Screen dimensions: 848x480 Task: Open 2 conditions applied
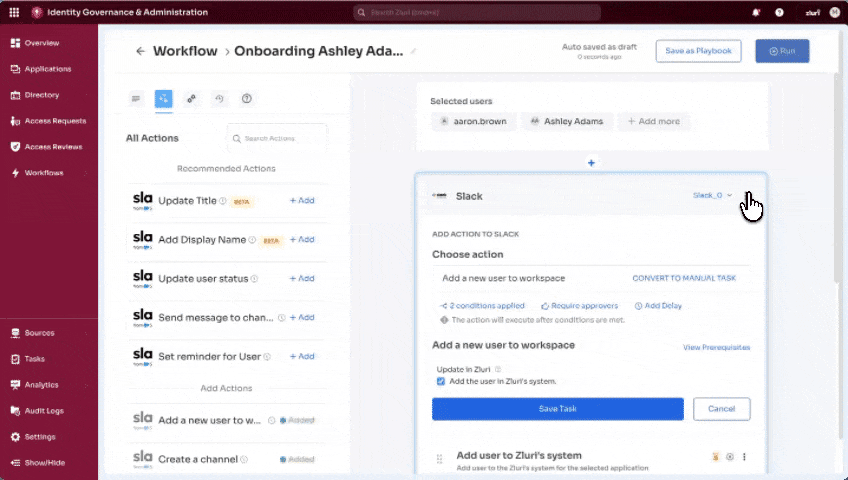point(482,306)
